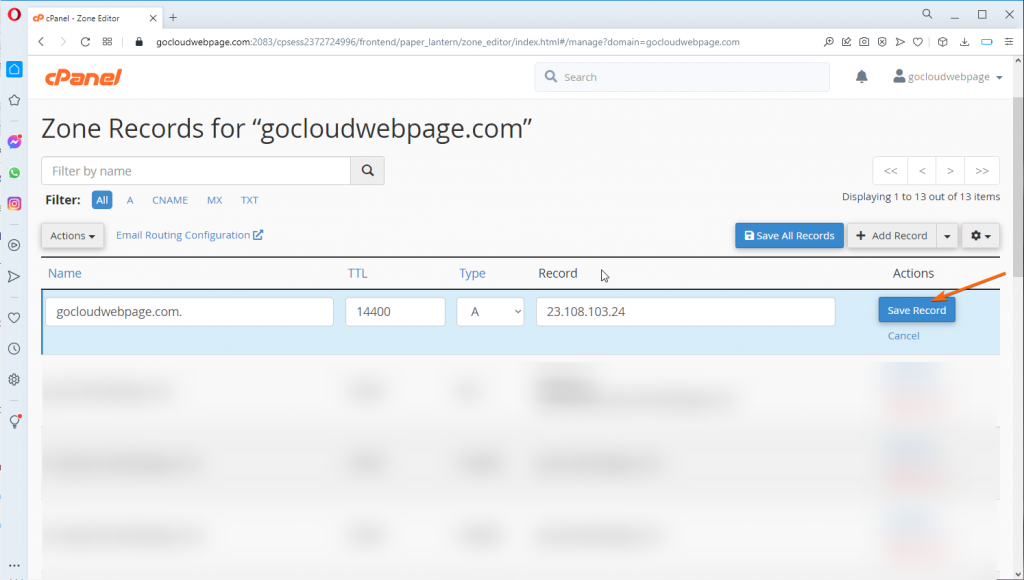The height and width of the screenshot is (580, 1024).
Task: Add page to bookmarks with the heart icon
Action: (x=918, y=42)
